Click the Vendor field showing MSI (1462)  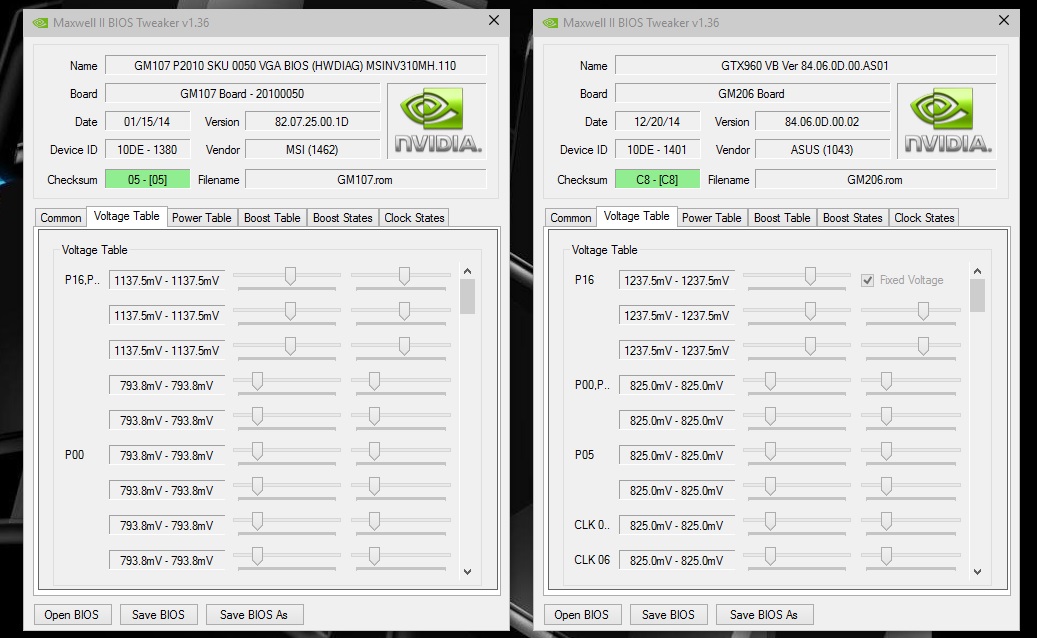tap(312, 150)
